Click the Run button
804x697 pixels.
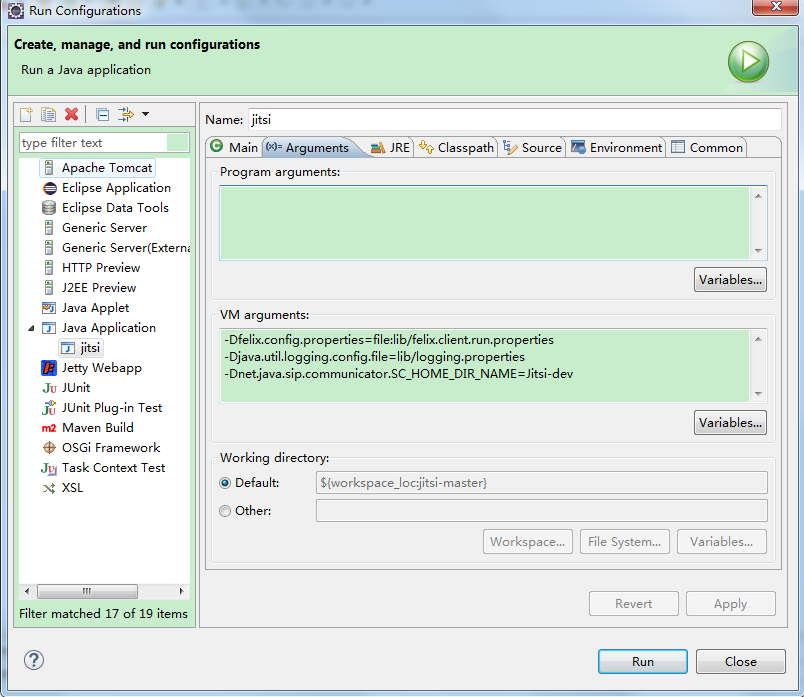click(642, 662)
